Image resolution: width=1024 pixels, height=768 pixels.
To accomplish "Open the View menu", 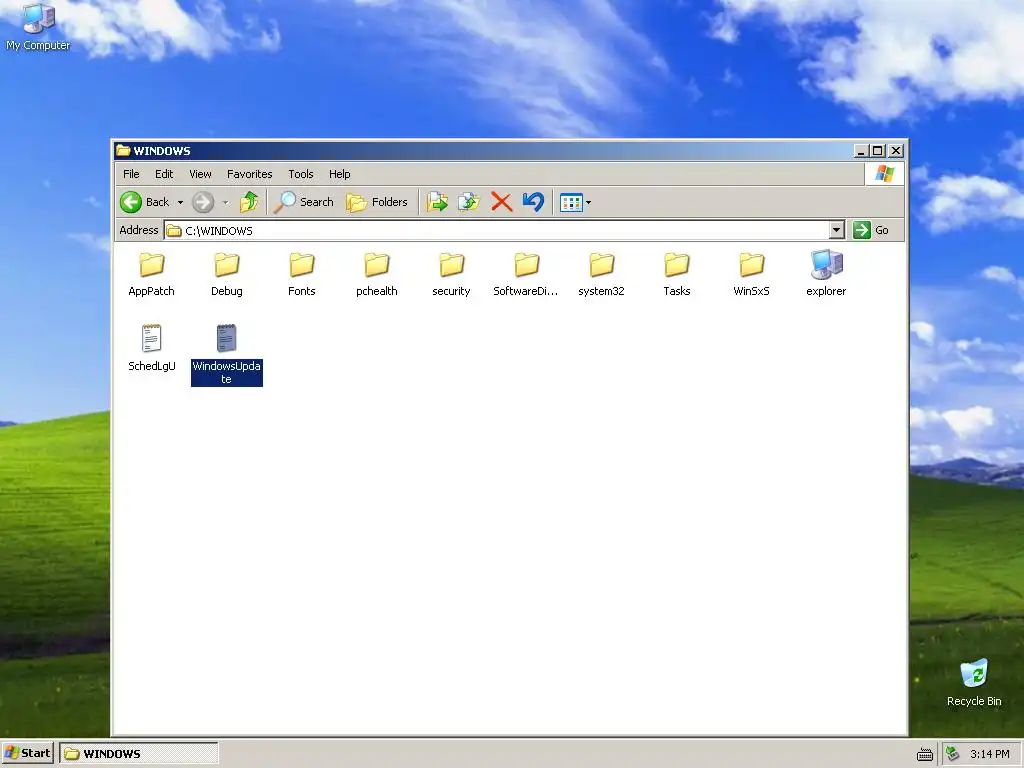I will [x=200, y=174].
